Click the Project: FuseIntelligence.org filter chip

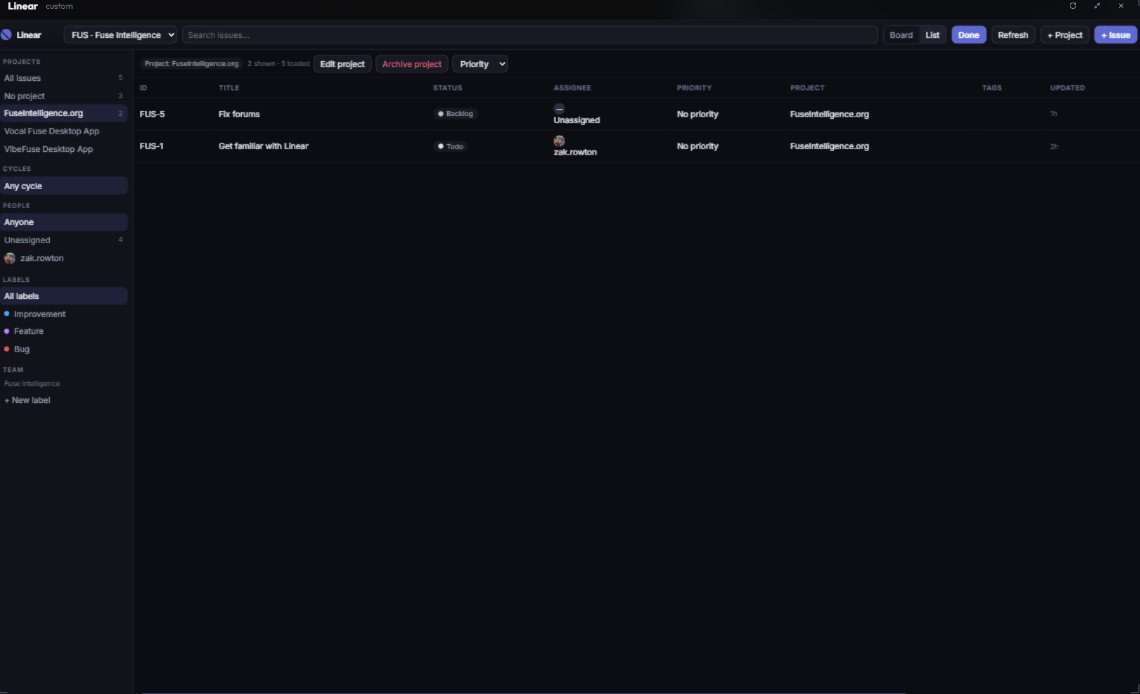pos(191,64)
